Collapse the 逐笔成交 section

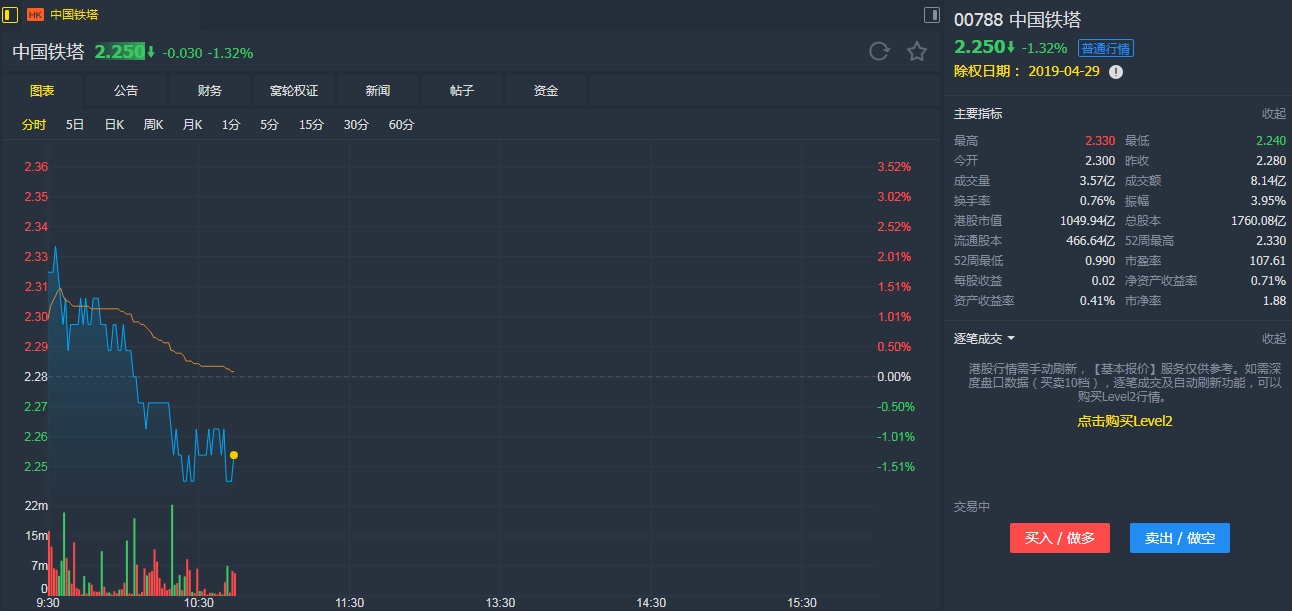click(x=1273, y=339)
